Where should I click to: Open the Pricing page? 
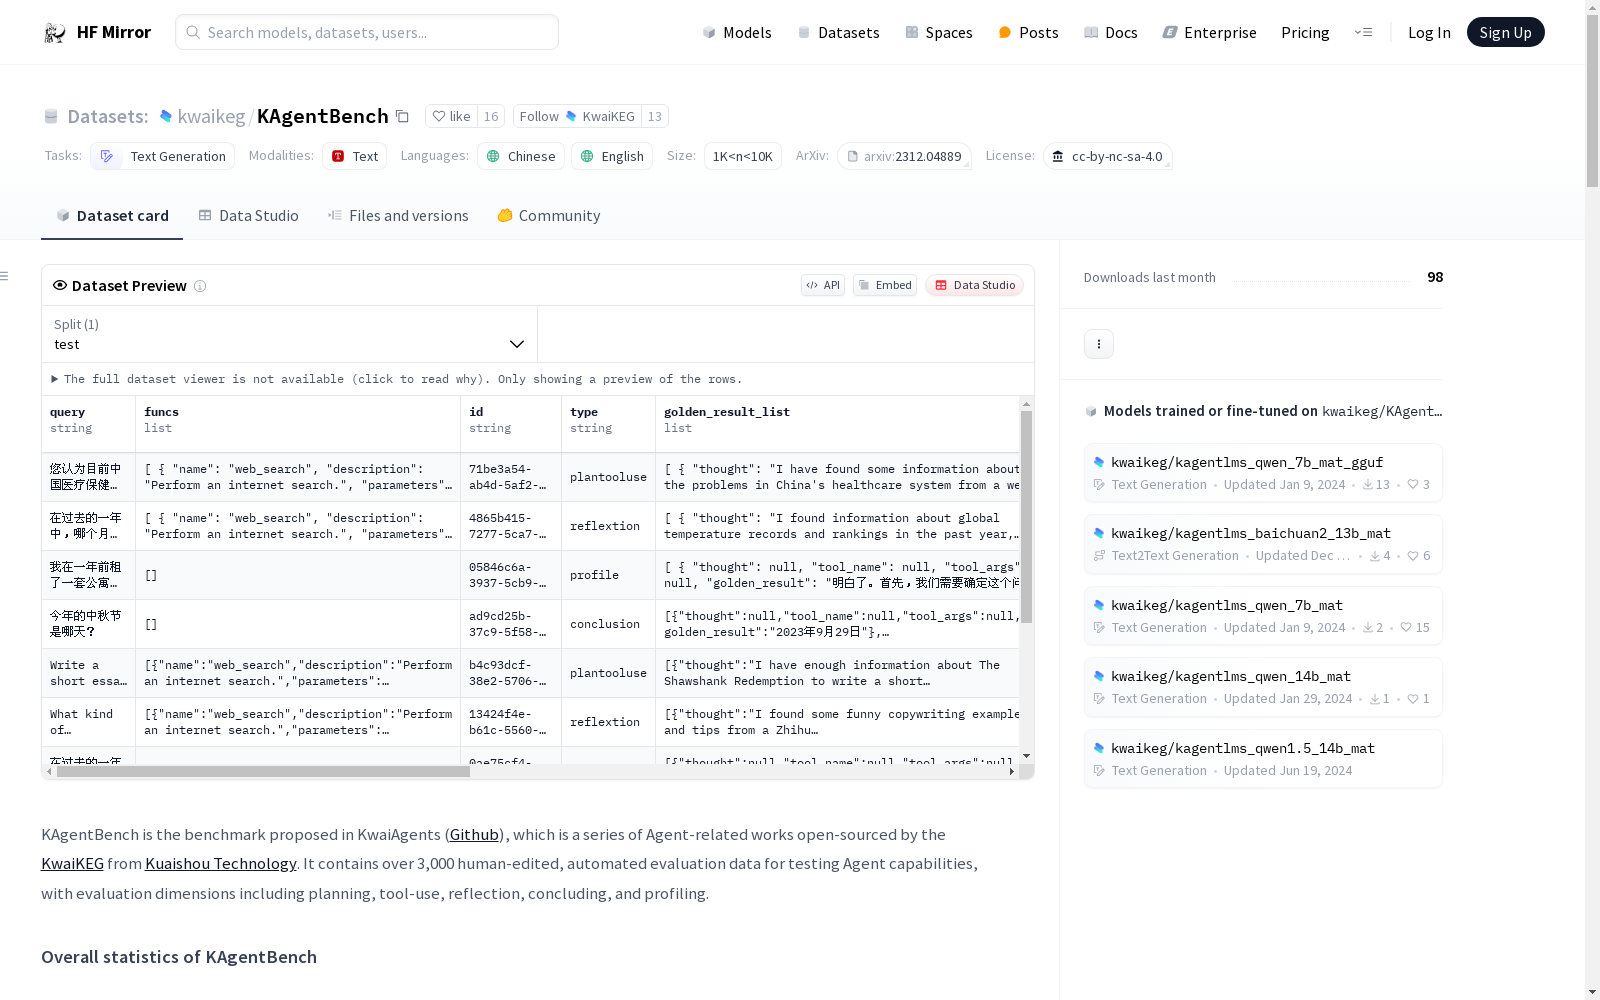1305,33
